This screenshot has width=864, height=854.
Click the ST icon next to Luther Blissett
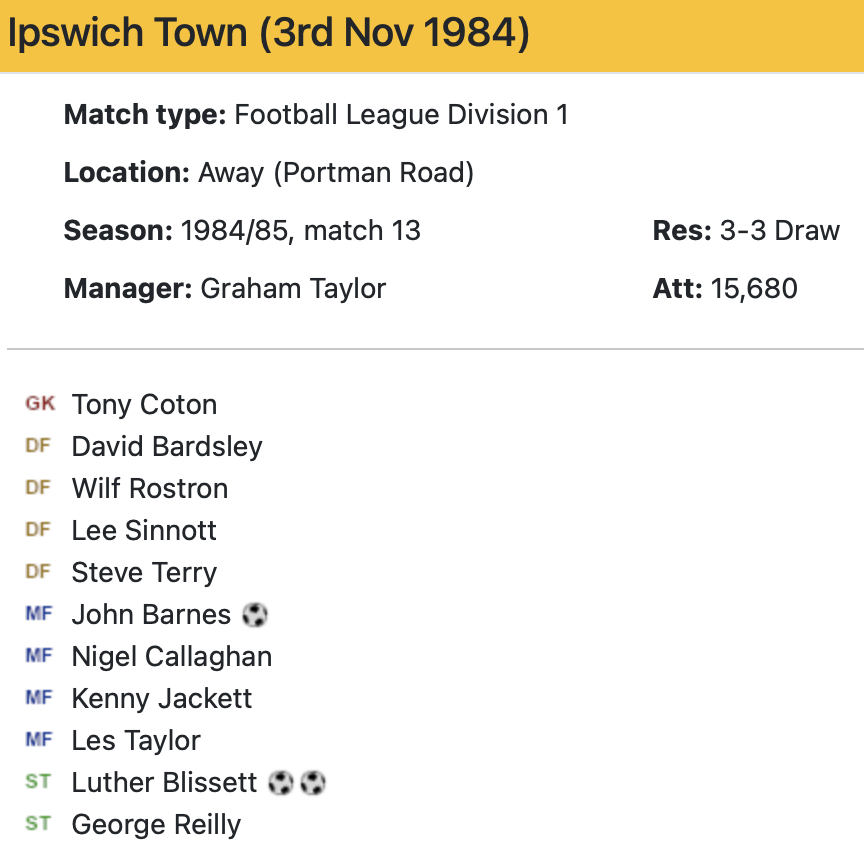click(x=38, y=782)
